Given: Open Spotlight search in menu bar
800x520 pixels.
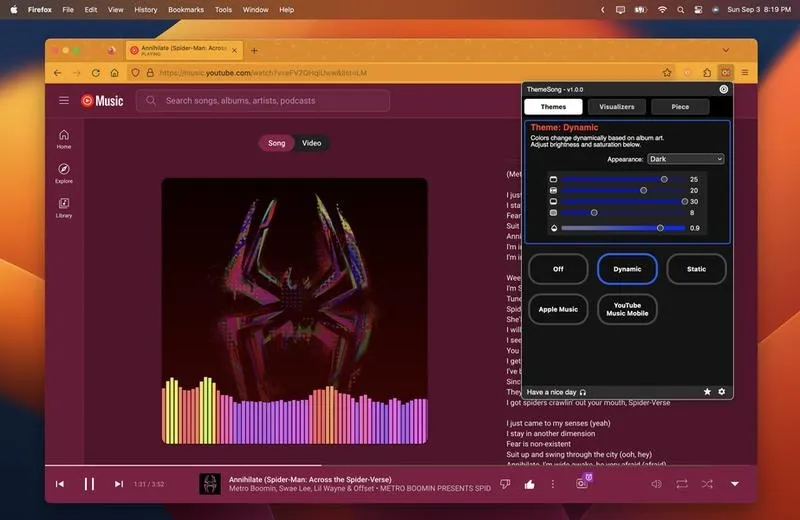Looking at the screenshot, I should point(680,10).
